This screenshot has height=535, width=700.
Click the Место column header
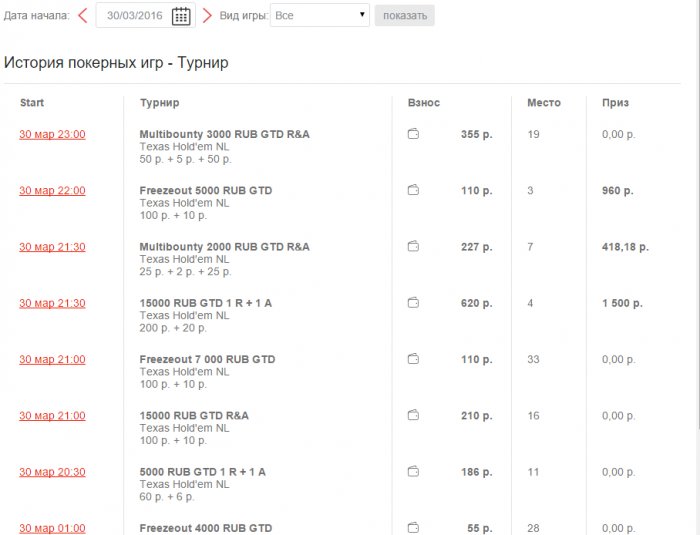[543, 103]
